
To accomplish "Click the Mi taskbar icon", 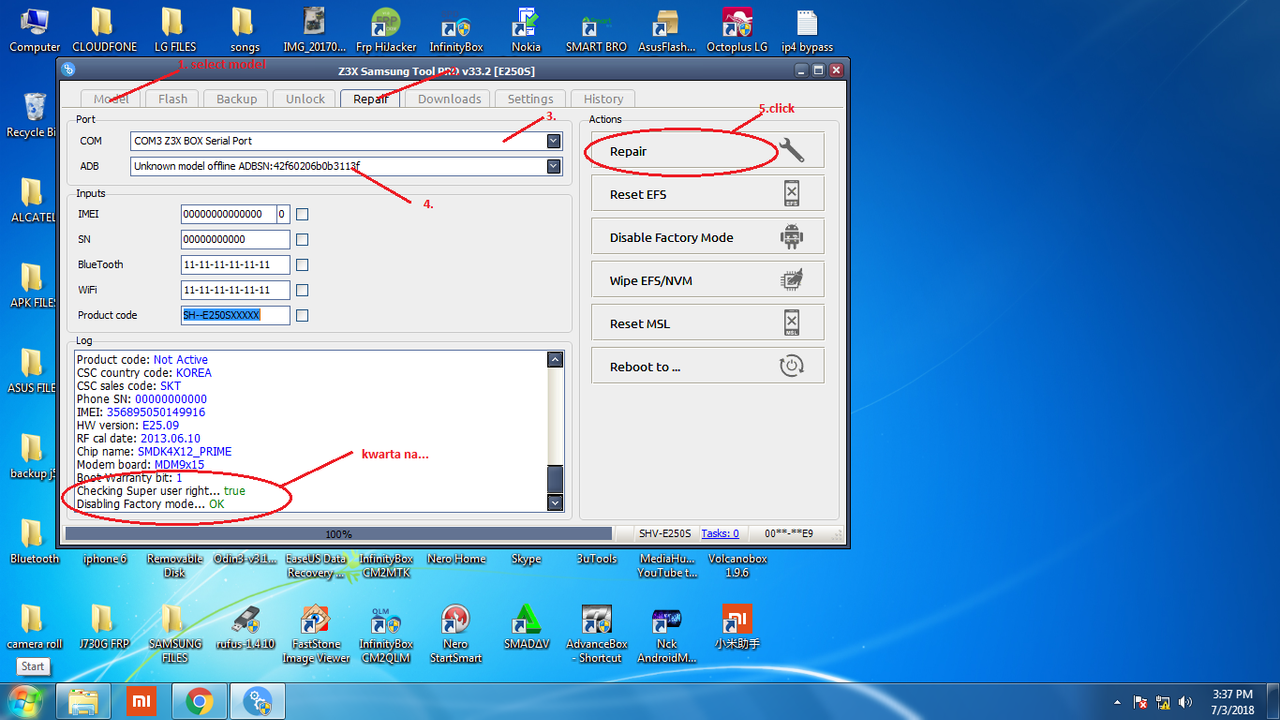I will point(141,702).
